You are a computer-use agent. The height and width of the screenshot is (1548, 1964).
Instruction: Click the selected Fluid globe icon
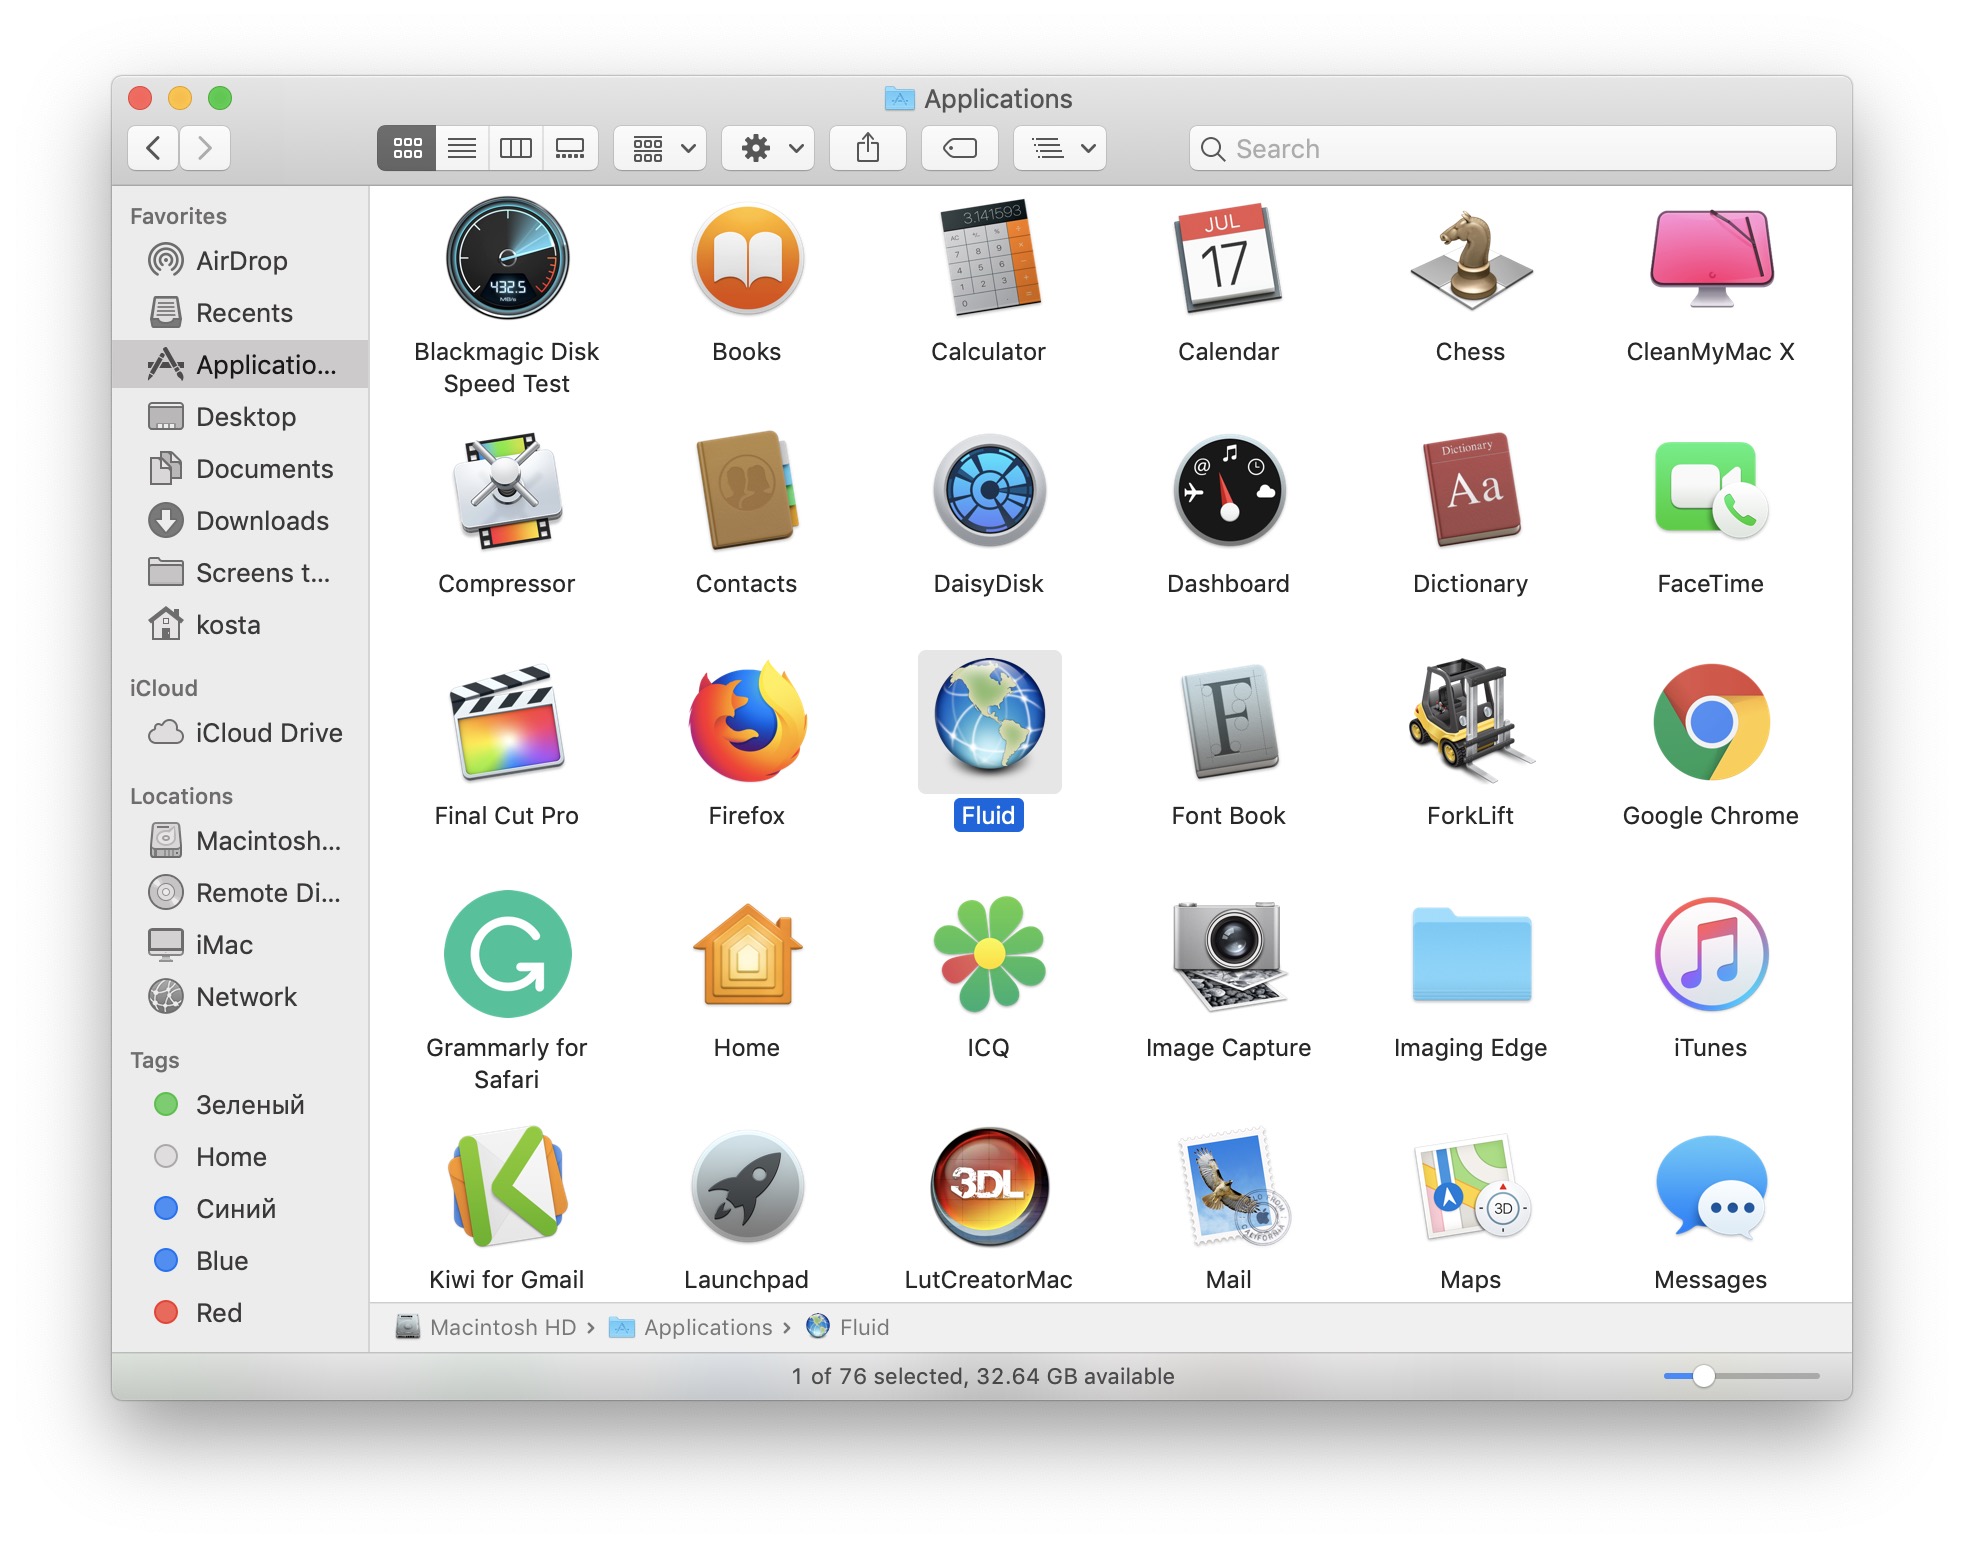[988, 718]
